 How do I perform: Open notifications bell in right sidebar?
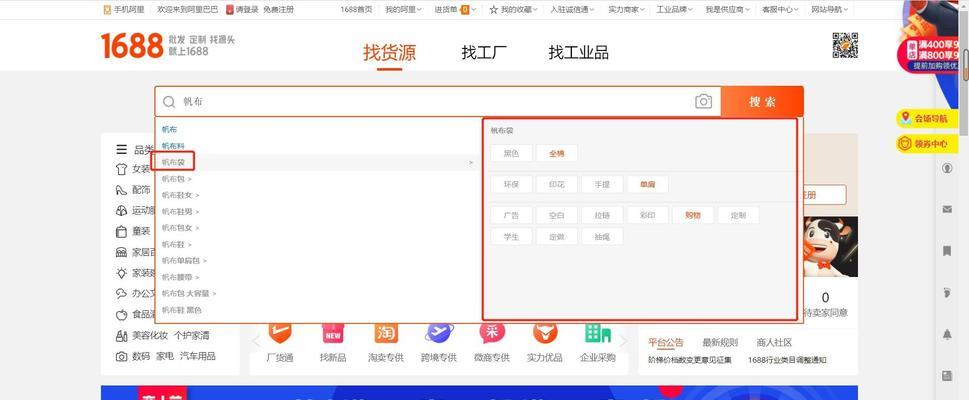[x=947, y=334]
